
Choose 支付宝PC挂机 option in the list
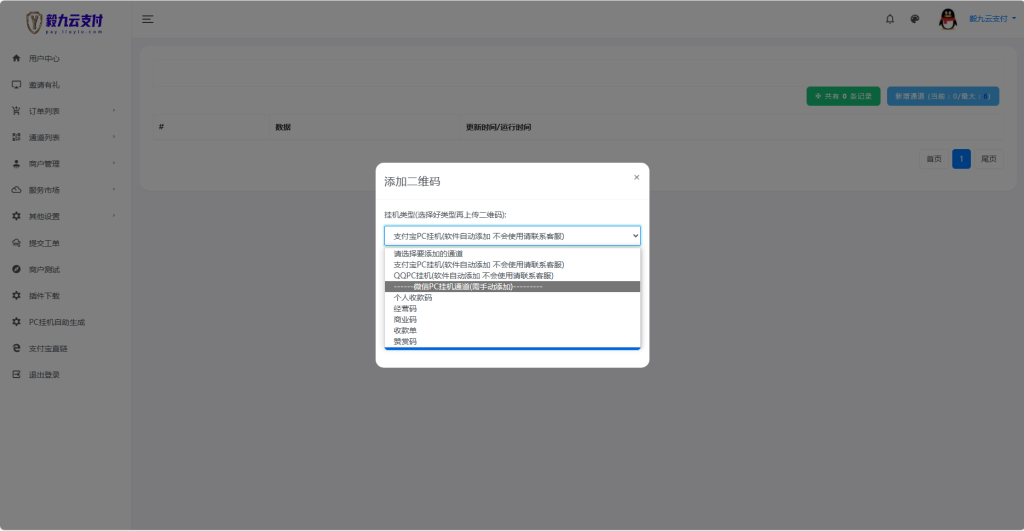coord(512,265)
